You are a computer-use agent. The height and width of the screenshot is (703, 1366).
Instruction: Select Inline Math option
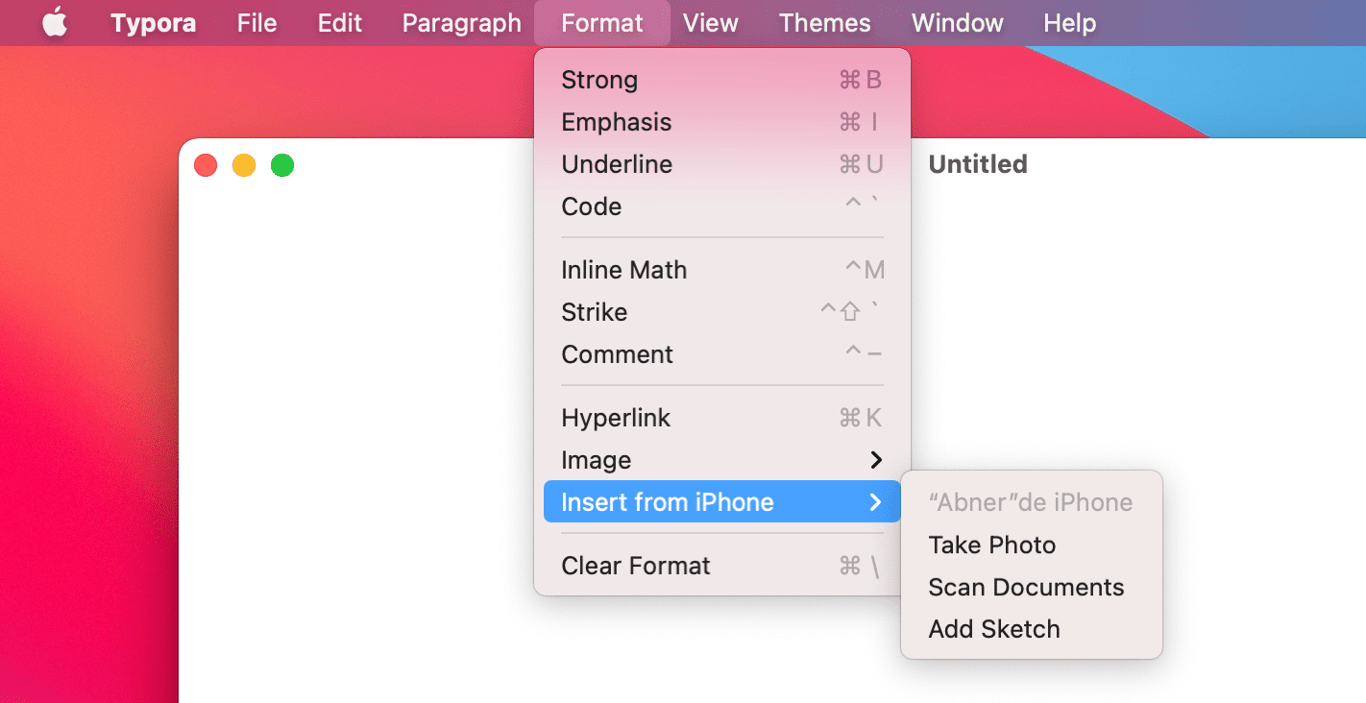point(624,270)
